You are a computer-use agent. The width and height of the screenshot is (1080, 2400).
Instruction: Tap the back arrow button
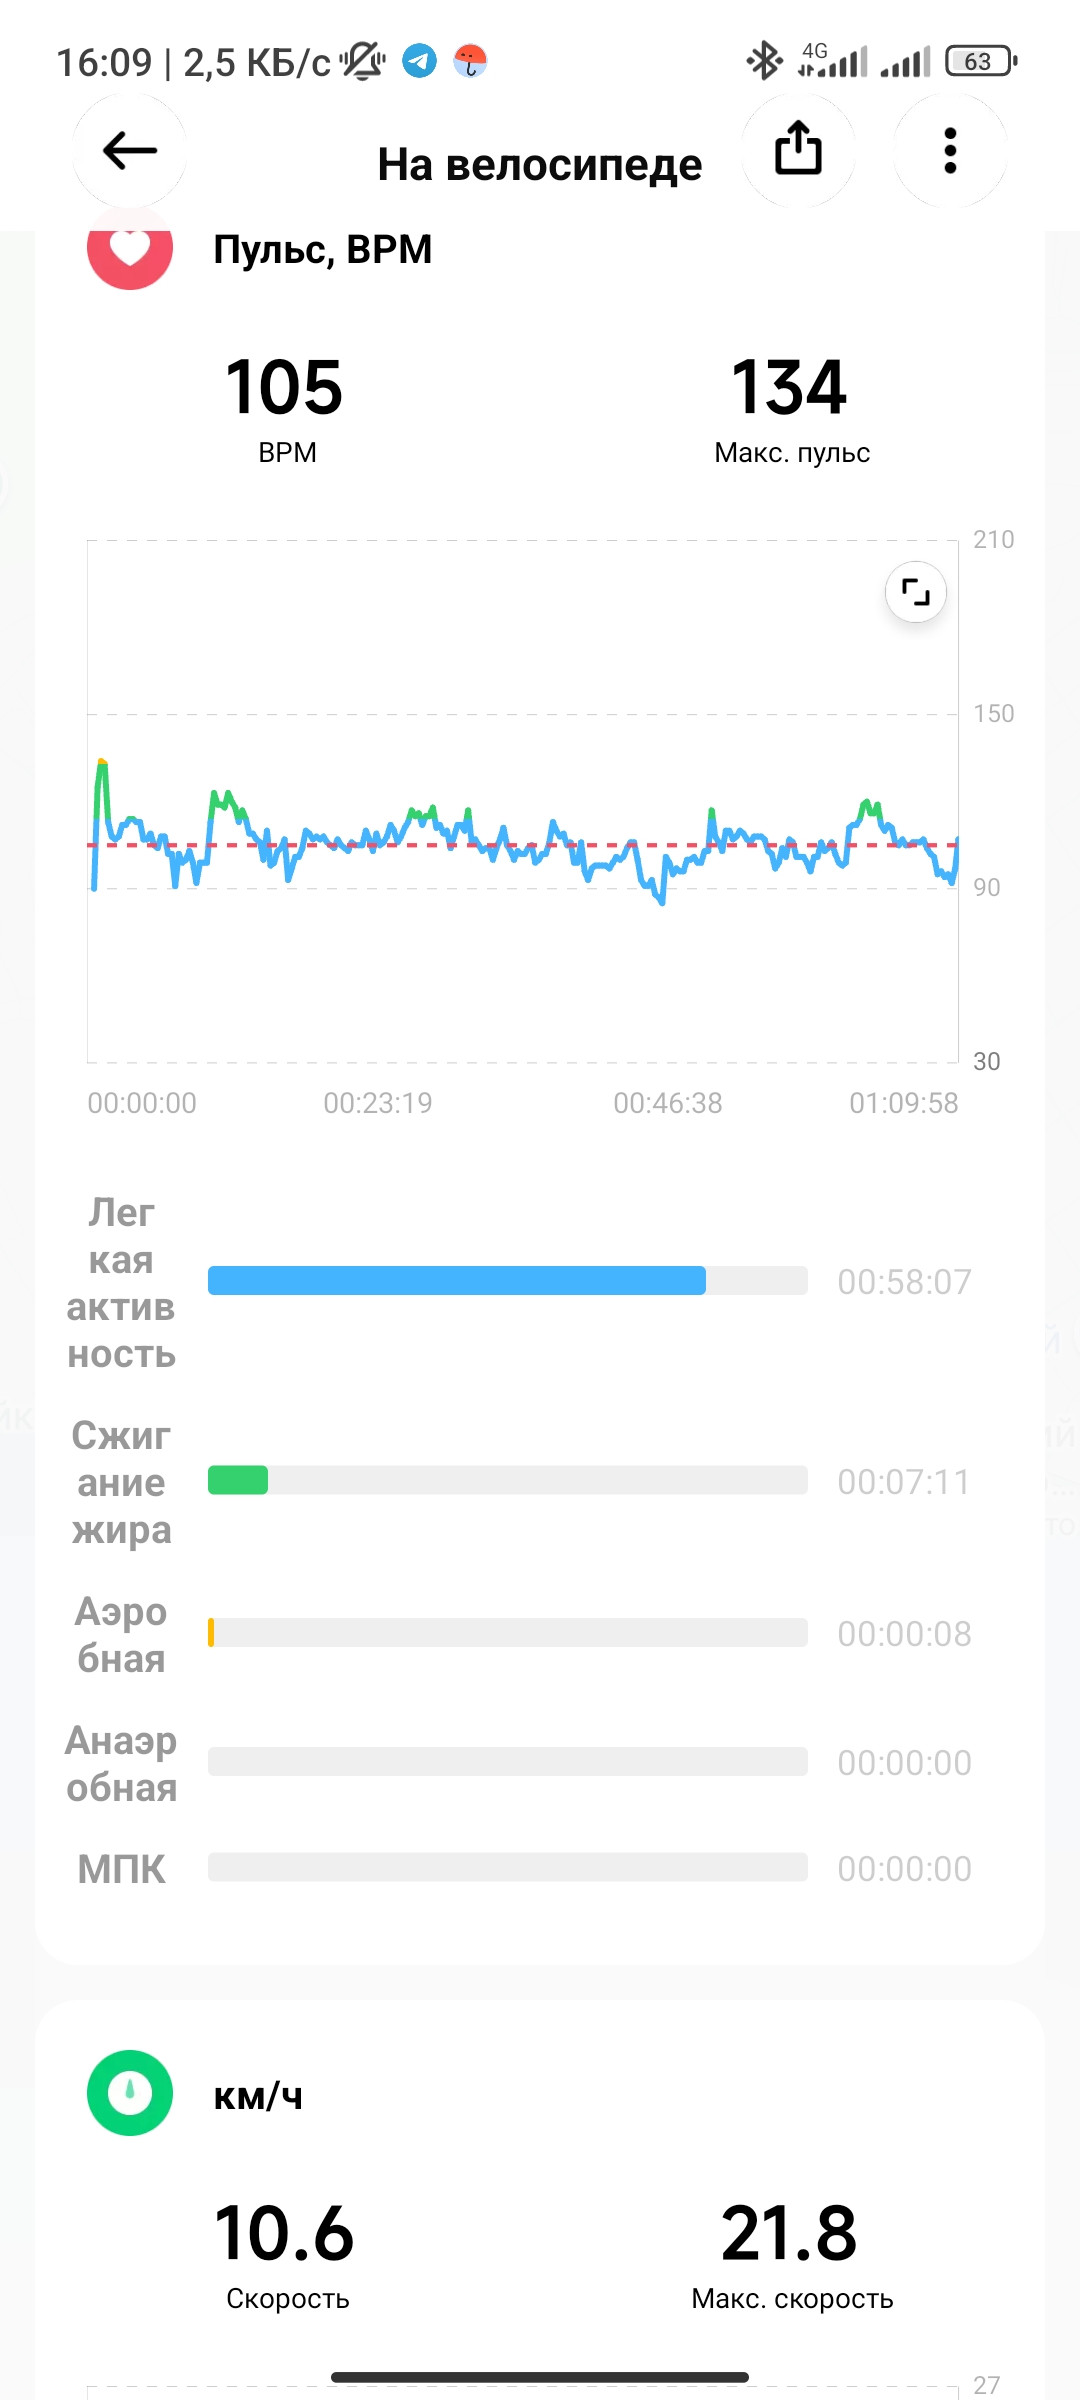pyautogui.click(x=130, y=151)
